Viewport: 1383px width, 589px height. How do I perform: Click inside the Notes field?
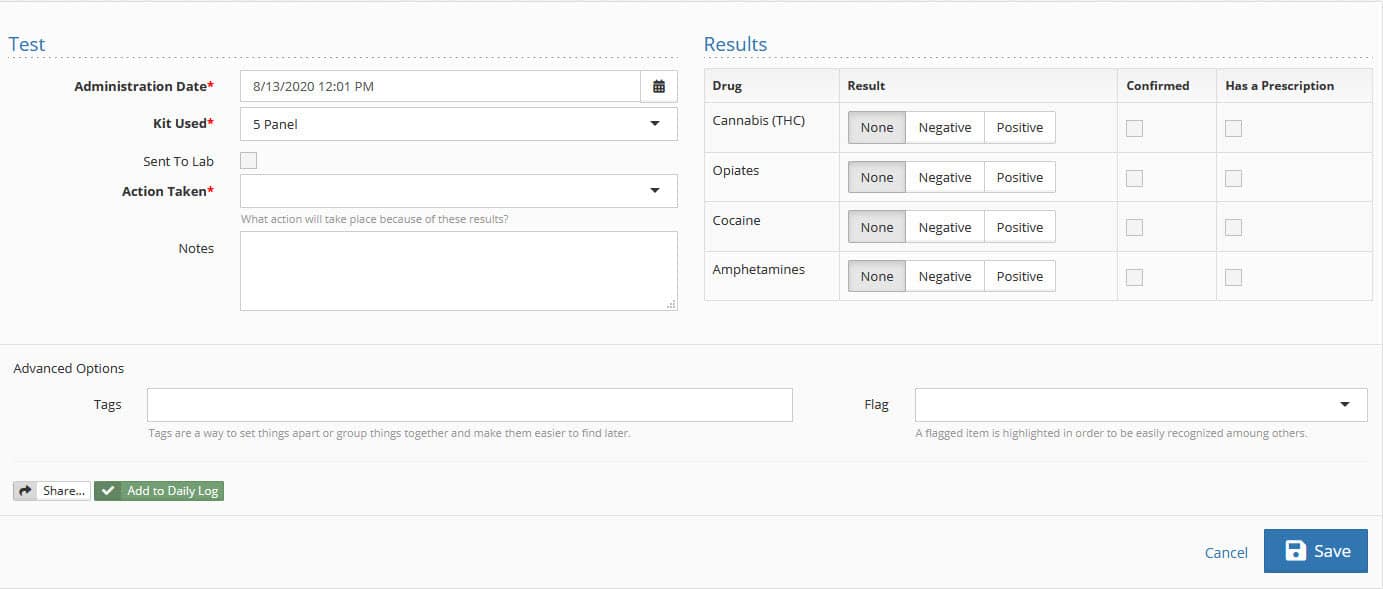click(x=458, y=268)
